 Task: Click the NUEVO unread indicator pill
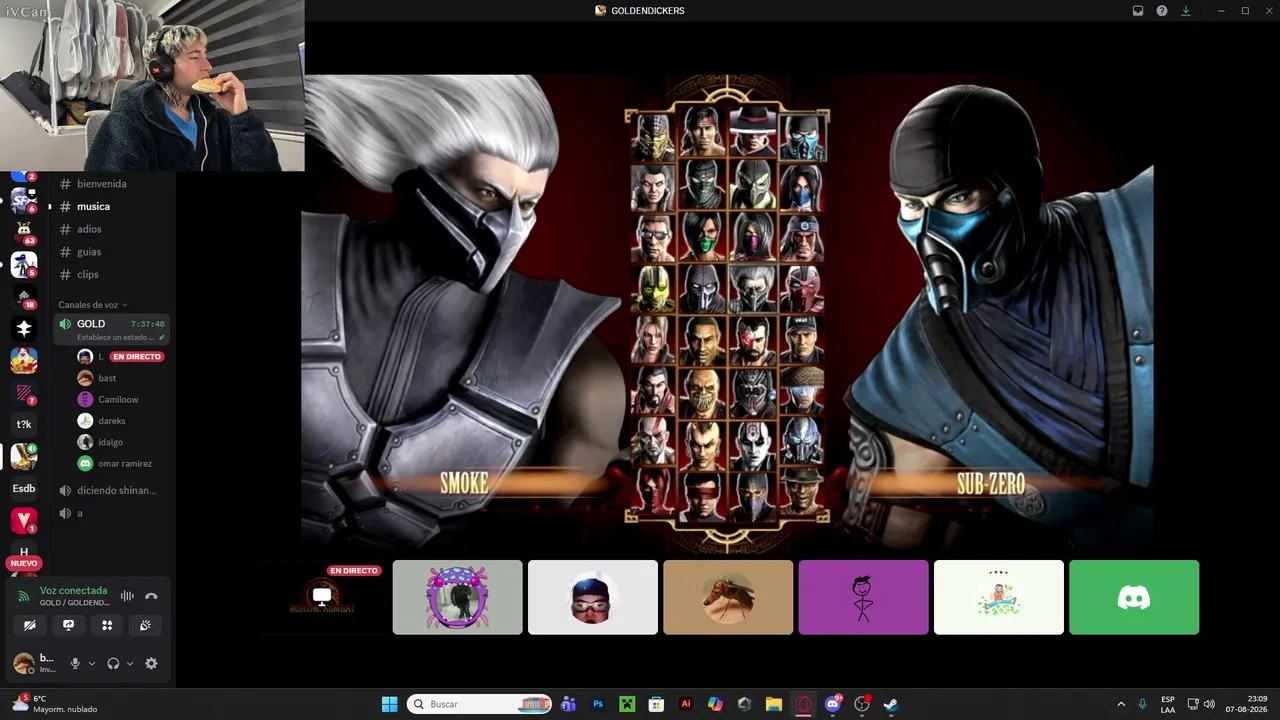[24, 563]
